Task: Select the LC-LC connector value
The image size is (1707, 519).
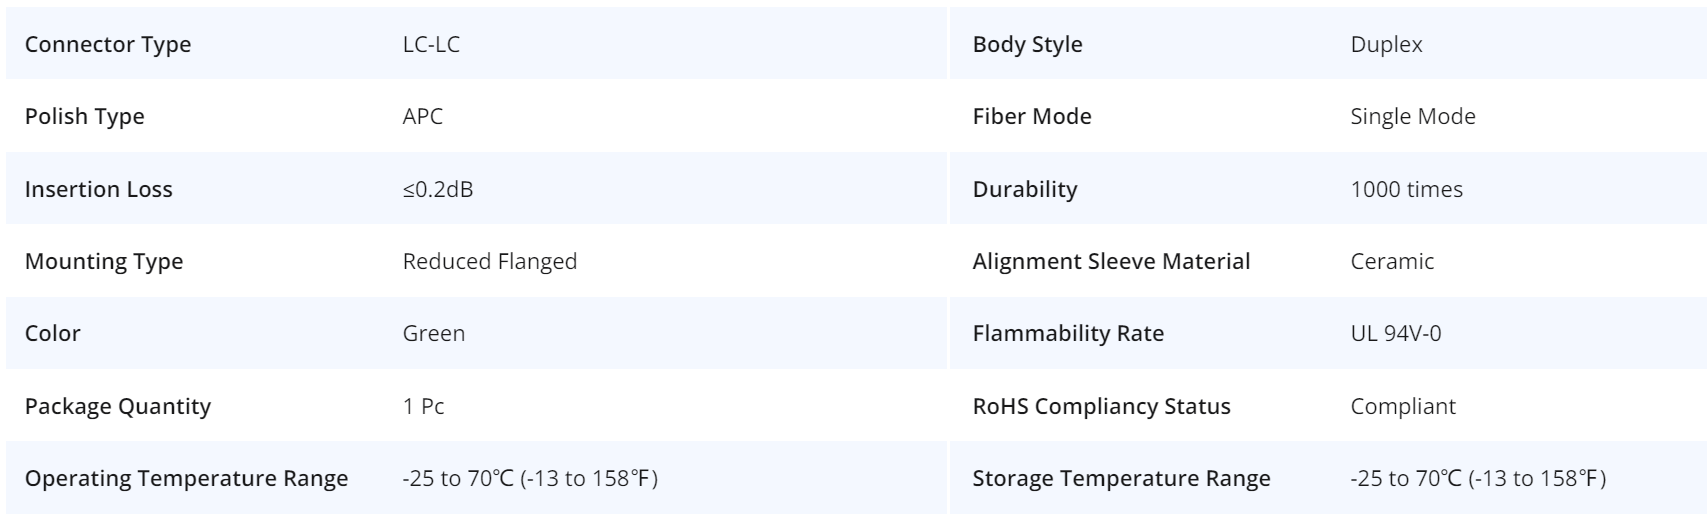Action: click(x=431, y=44)
